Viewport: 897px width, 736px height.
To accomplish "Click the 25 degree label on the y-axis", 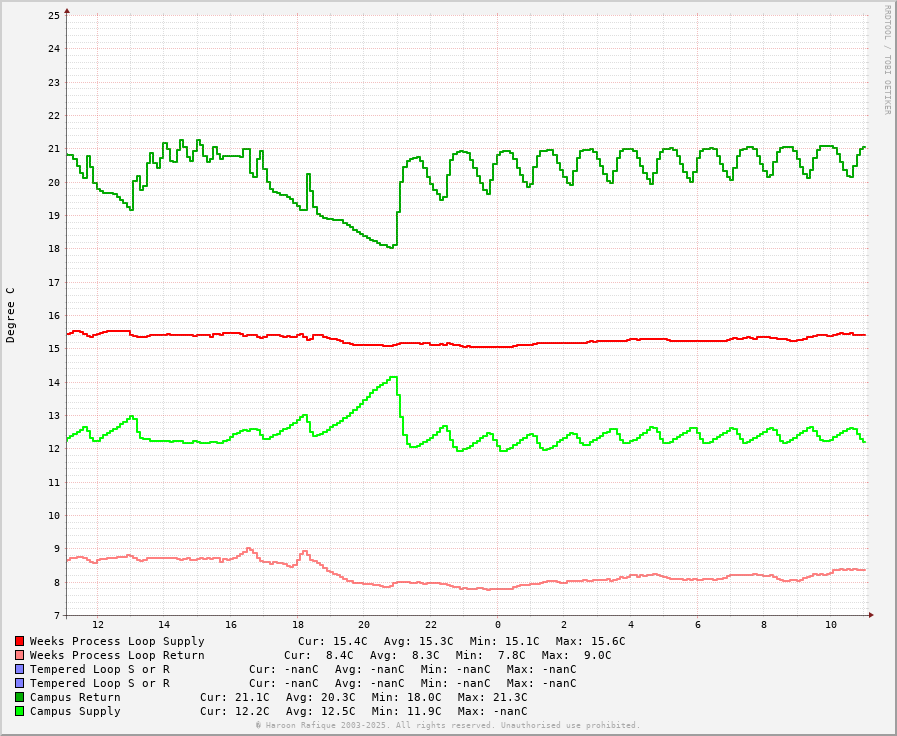I will click(55, 16).
